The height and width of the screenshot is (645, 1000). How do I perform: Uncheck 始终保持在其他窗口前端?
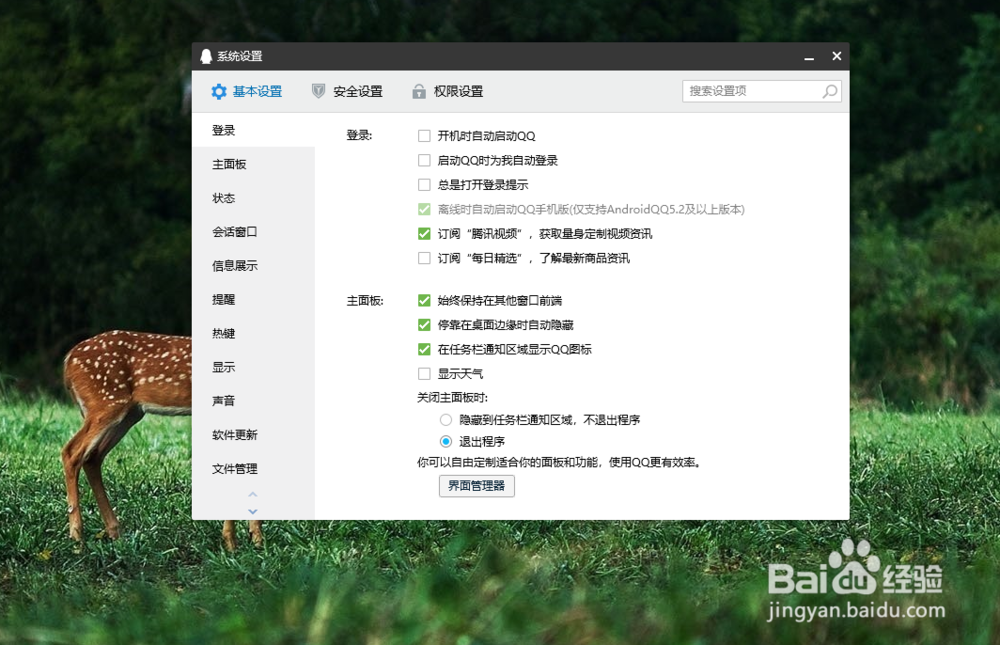424,300
